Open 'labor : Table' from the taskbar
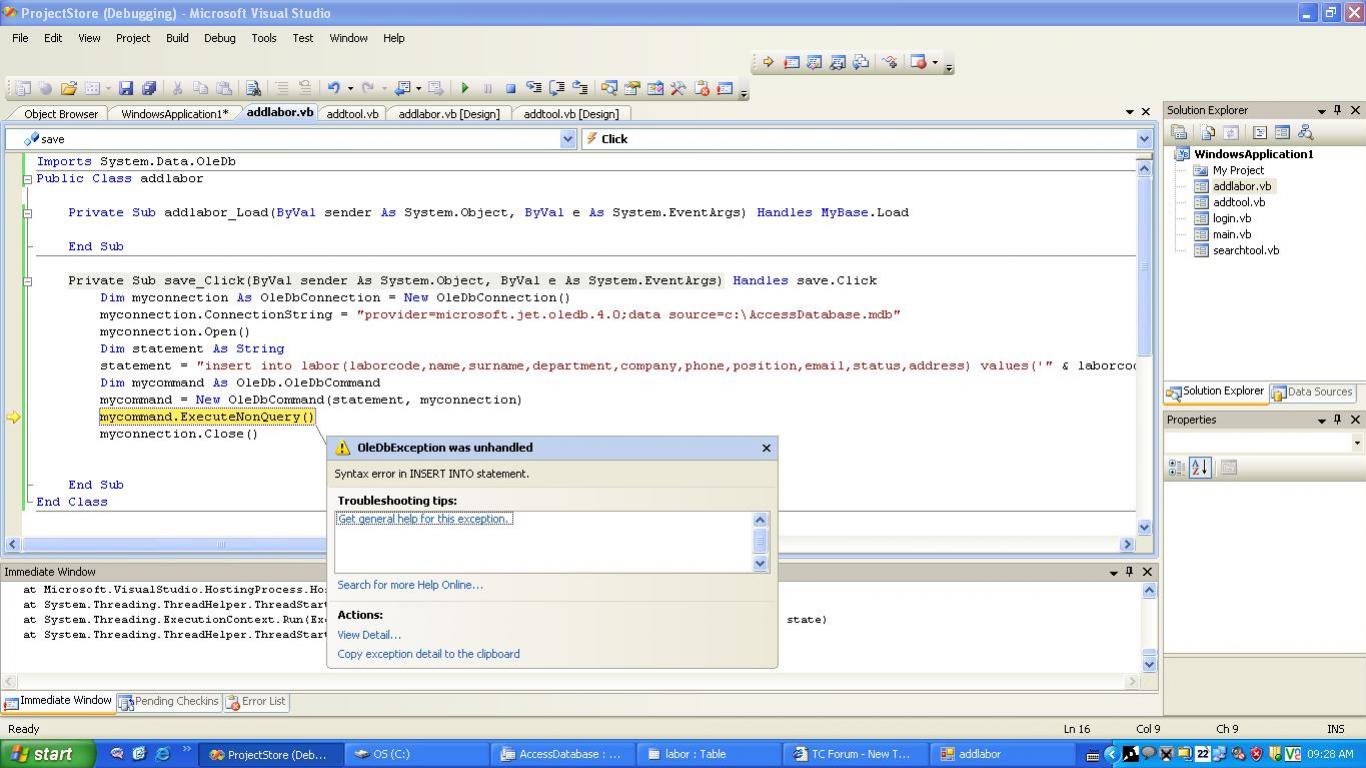 point(695,754)
